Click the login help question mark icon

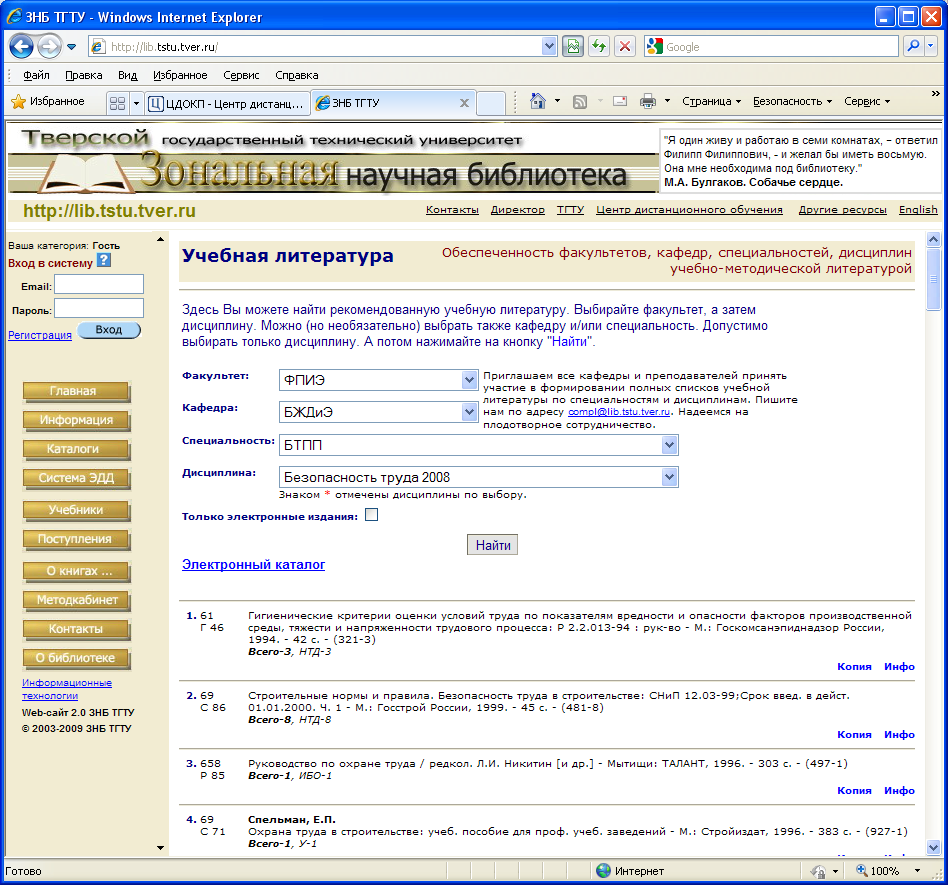point(104,260)
